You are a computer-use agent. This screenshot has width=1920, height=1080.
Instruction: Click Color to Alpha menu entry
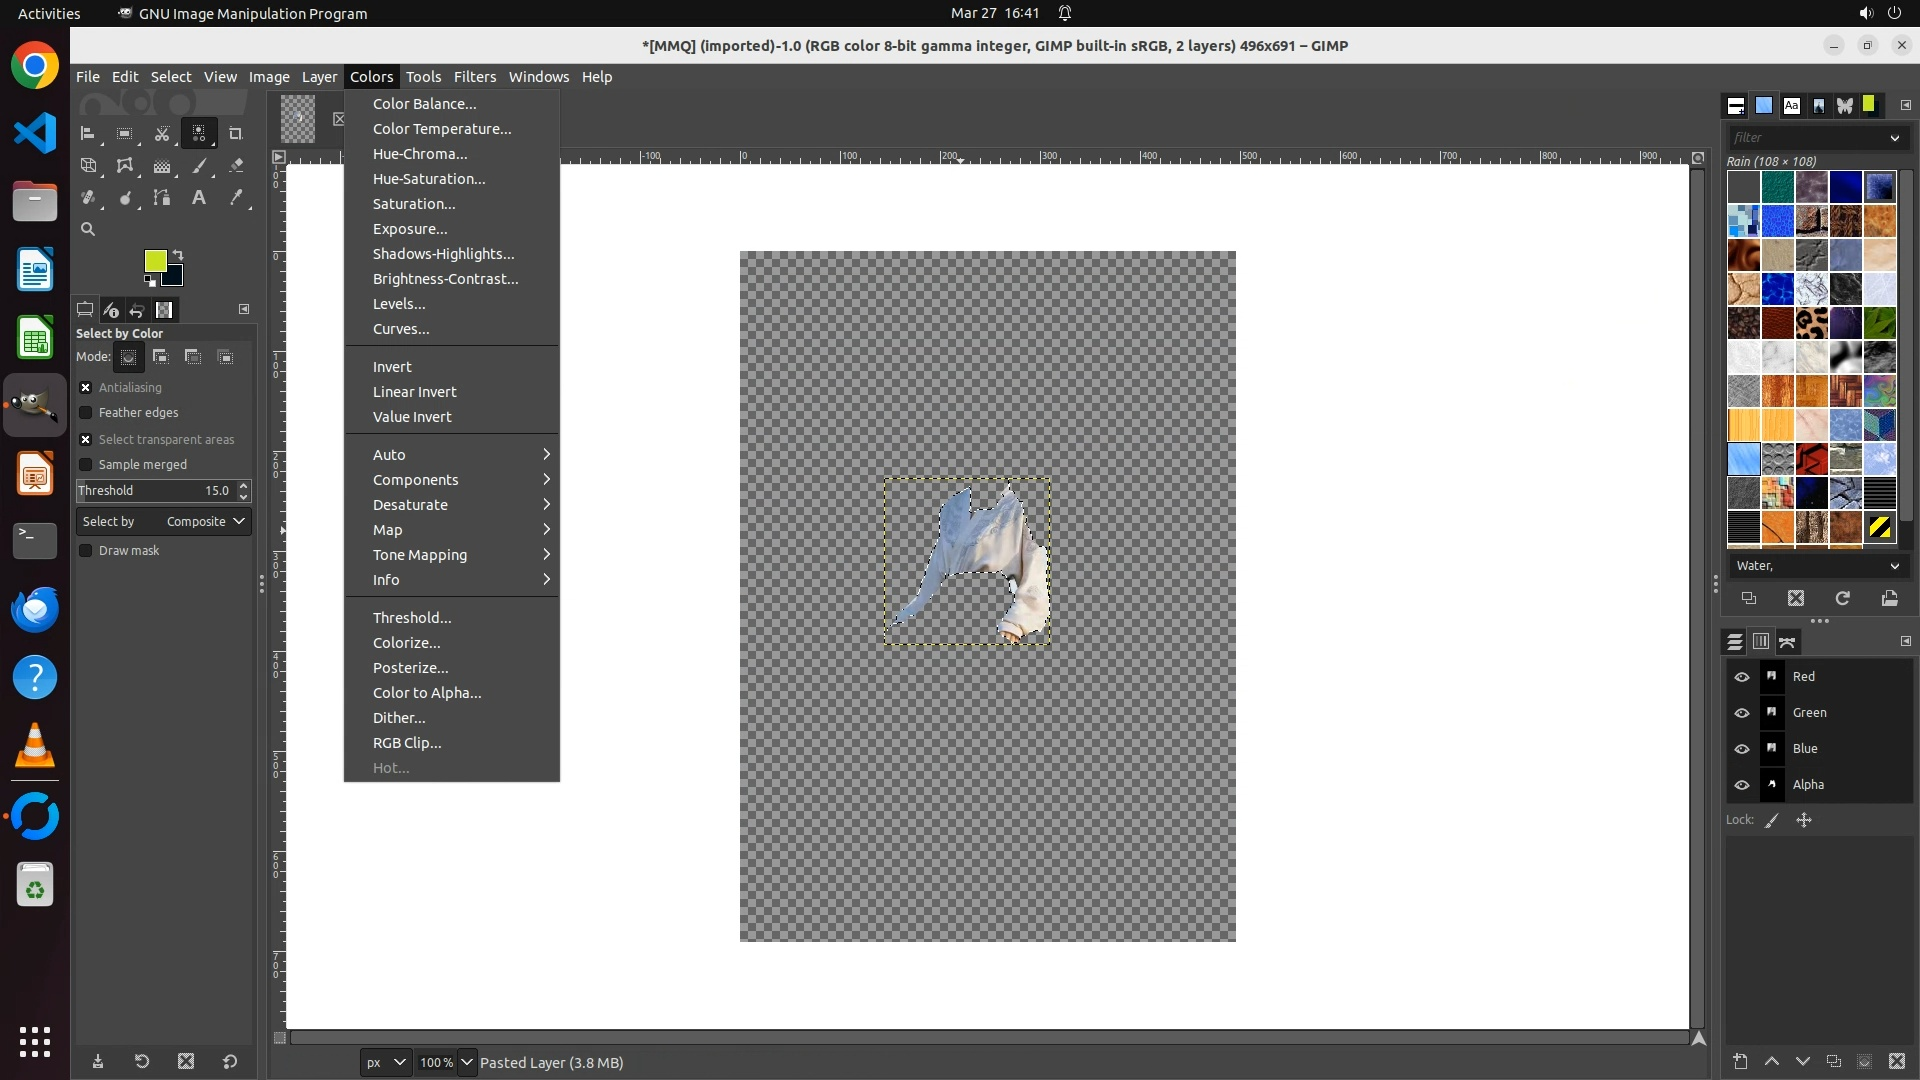(427, 693)
